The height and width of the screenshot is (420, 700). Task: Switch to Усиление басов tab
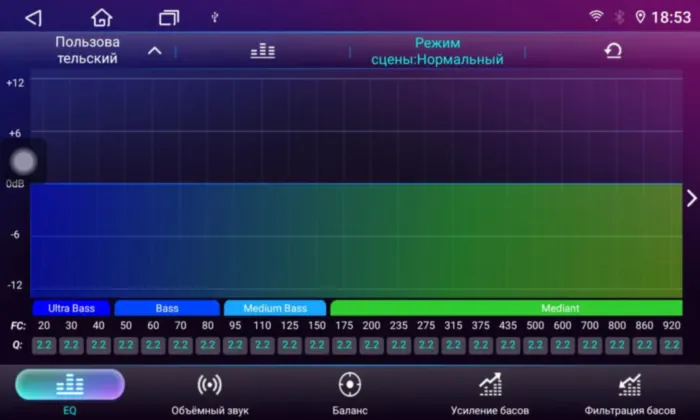pyautogui.click(x=490, y=391)
